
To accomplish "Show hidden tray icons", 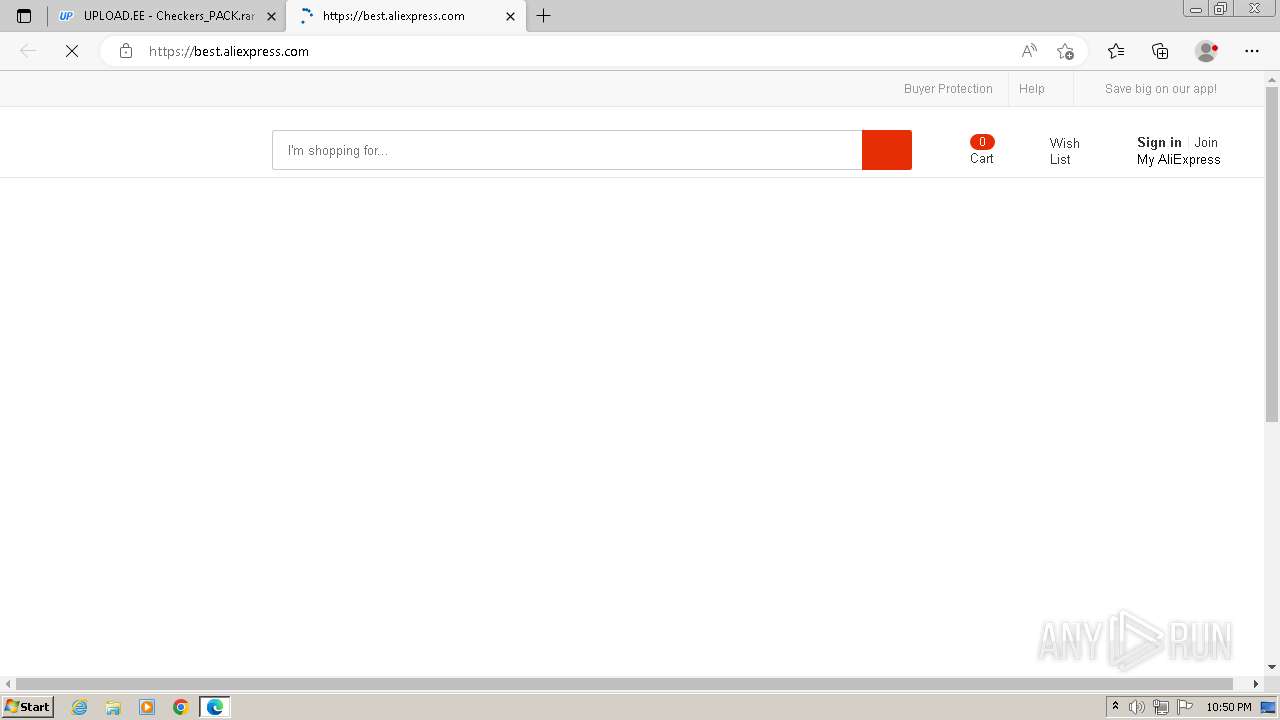I will [x=1115, y=707].
